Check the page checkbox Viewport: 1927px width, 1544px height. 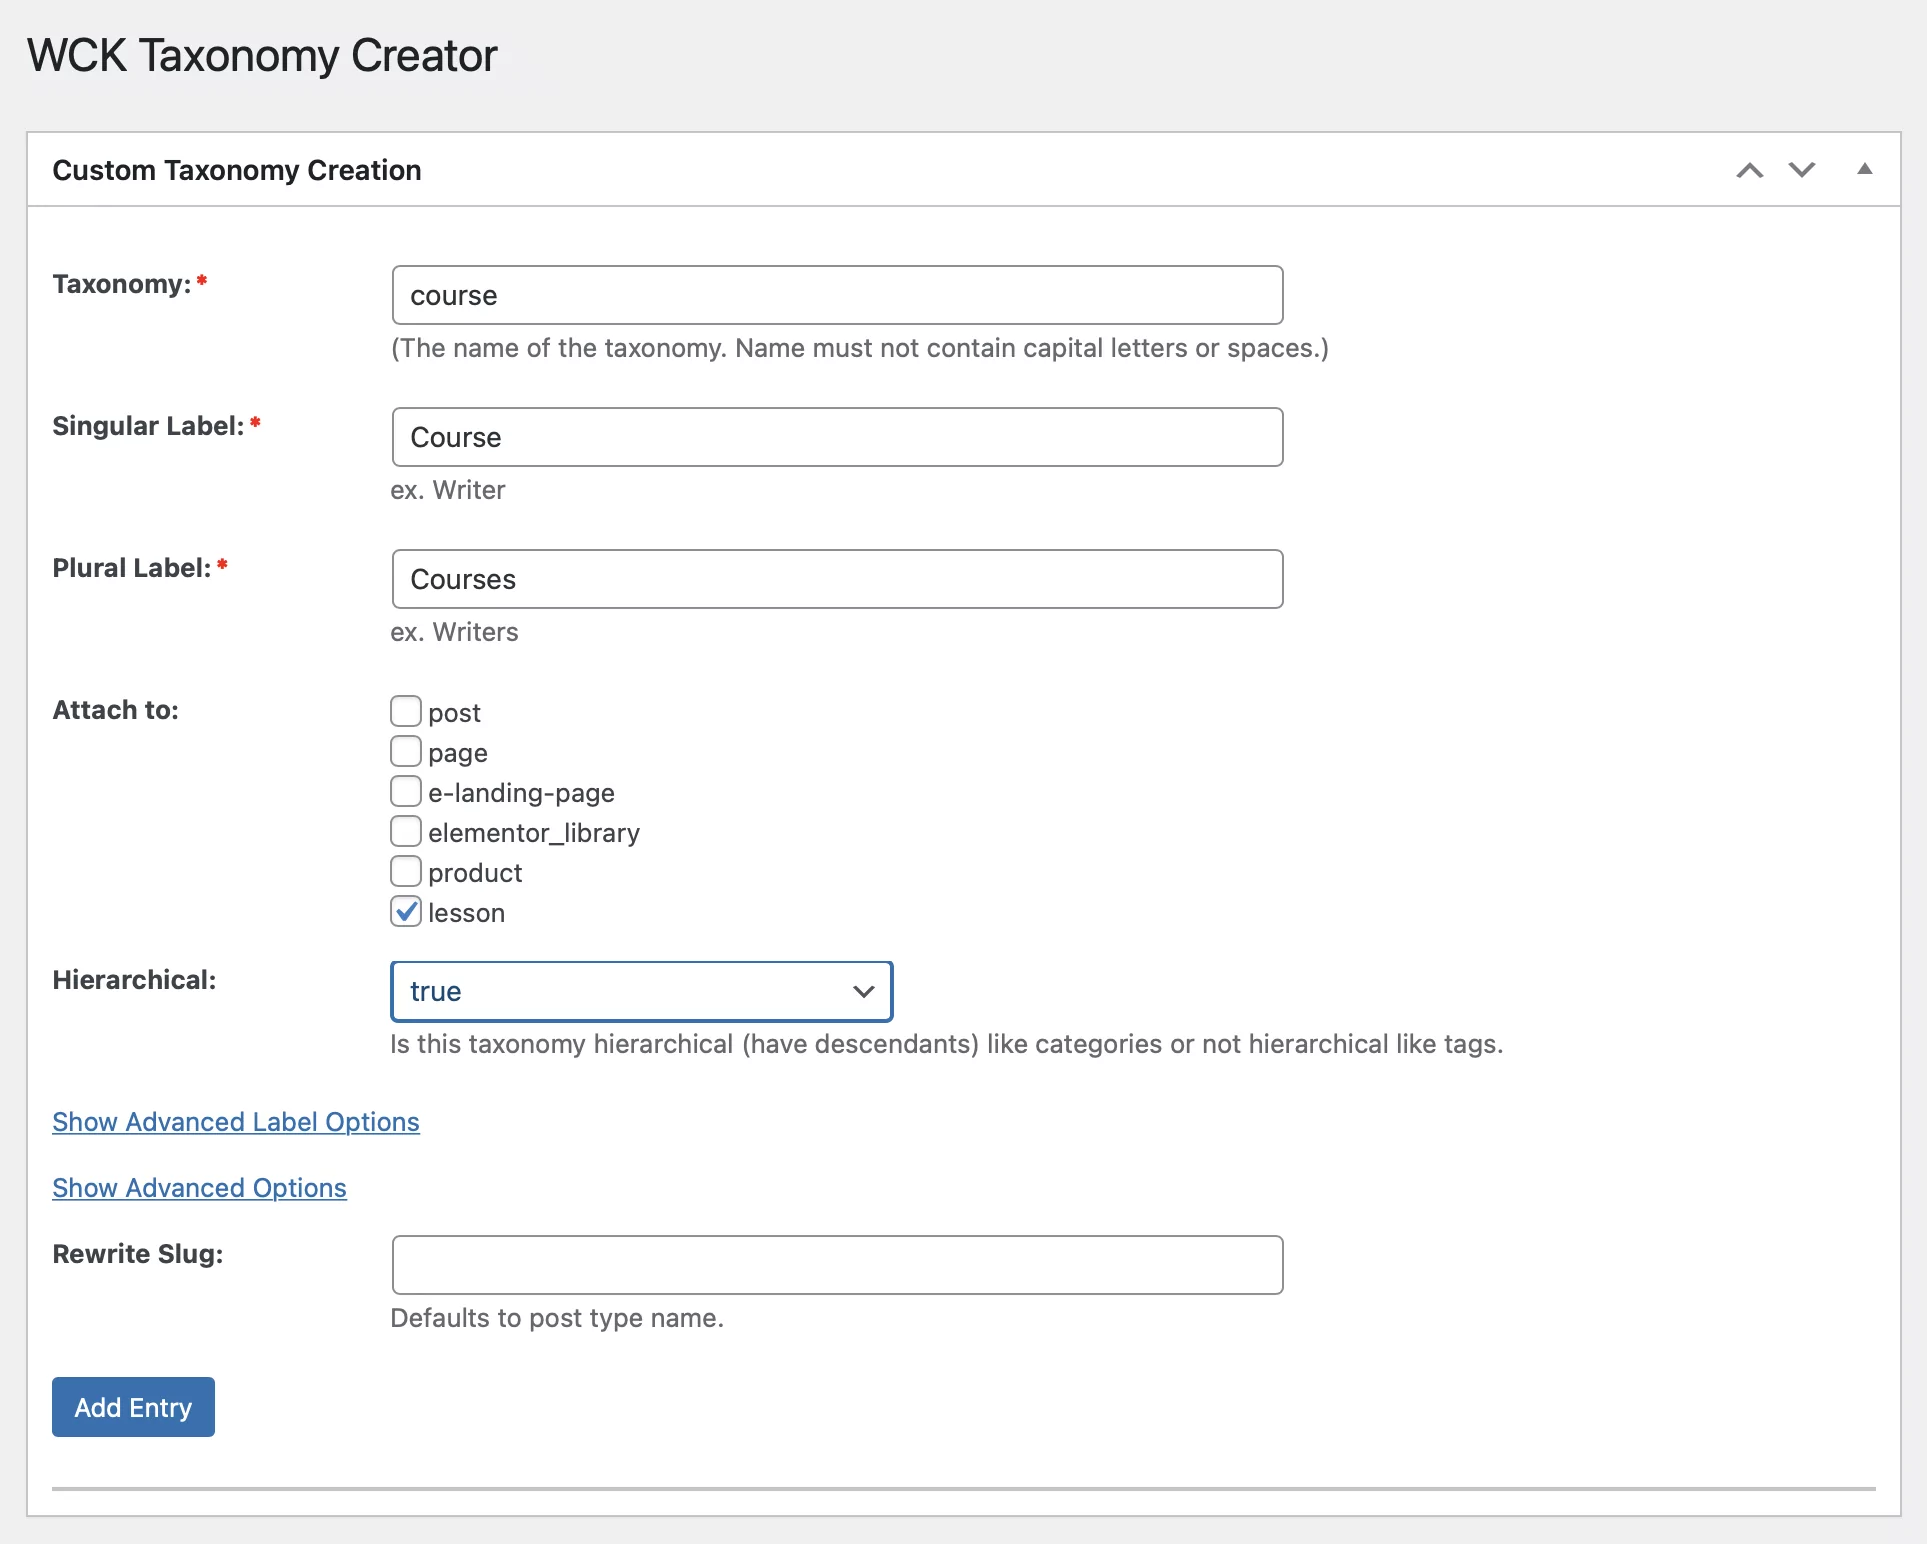(405, 751)
